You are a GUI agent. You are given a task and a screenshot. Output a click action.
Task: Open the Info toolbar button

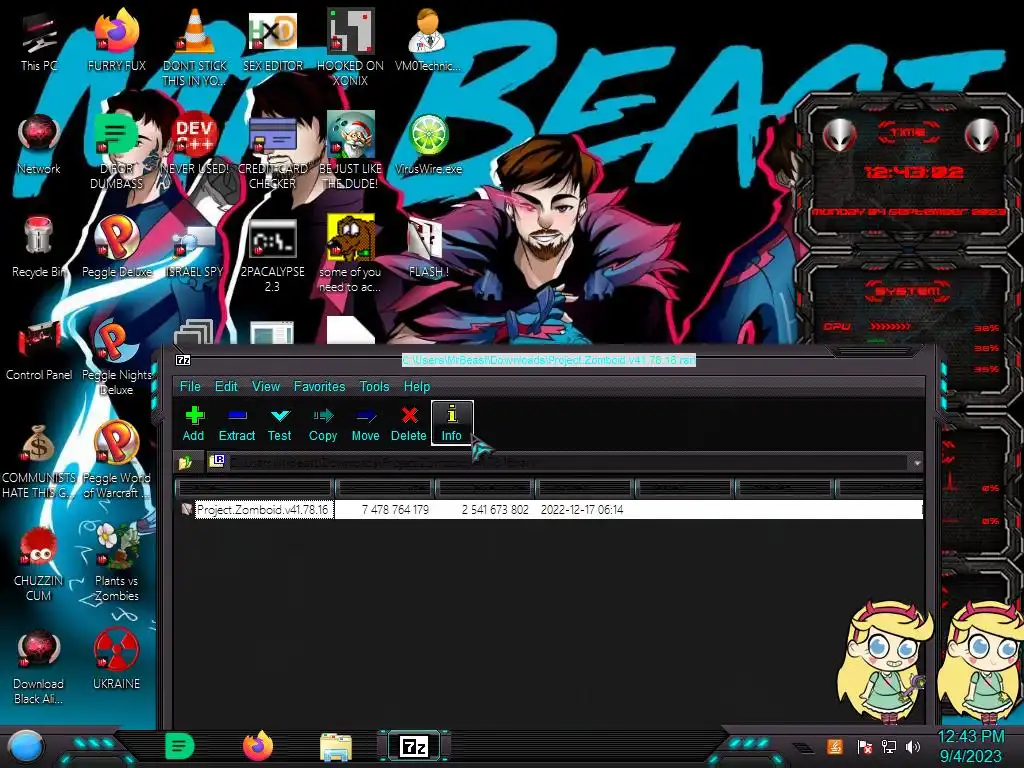[452, 423]
